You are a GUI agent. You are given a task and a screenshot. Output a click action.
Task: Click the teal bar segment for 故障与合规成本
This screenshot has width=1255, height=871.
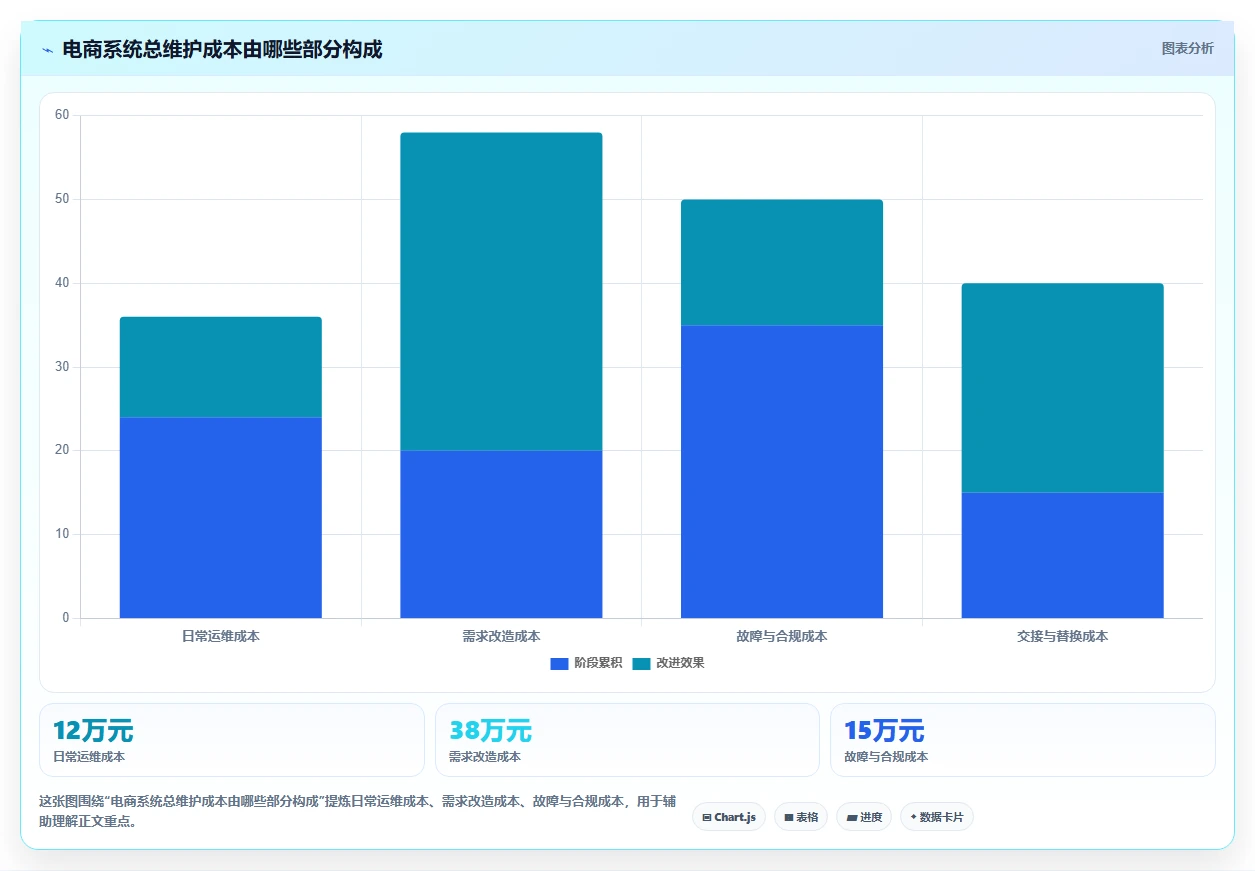click(782, 262)
